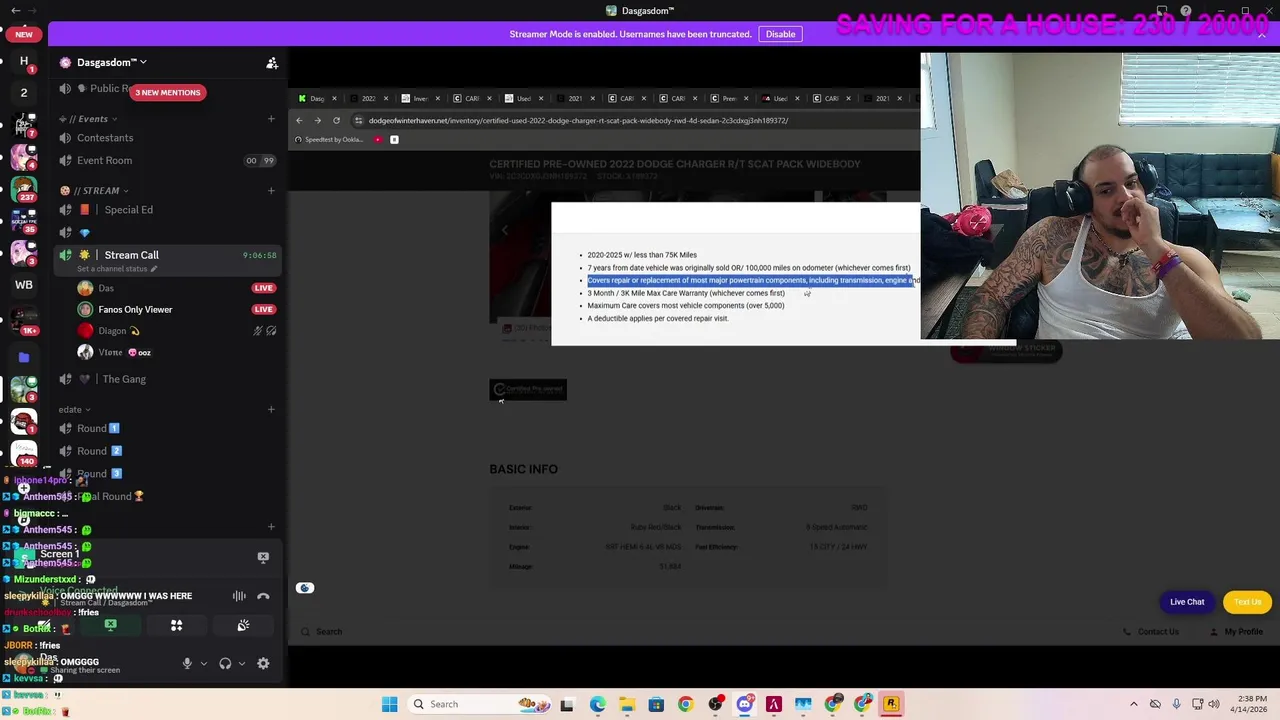
Task: Open Discord User Settings gear
Action: [x=263, y=663]
